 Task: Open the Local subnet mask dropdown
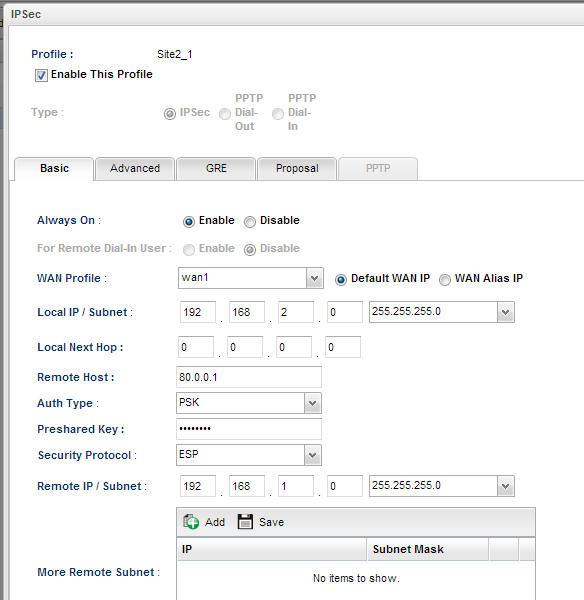pos(506,312)
